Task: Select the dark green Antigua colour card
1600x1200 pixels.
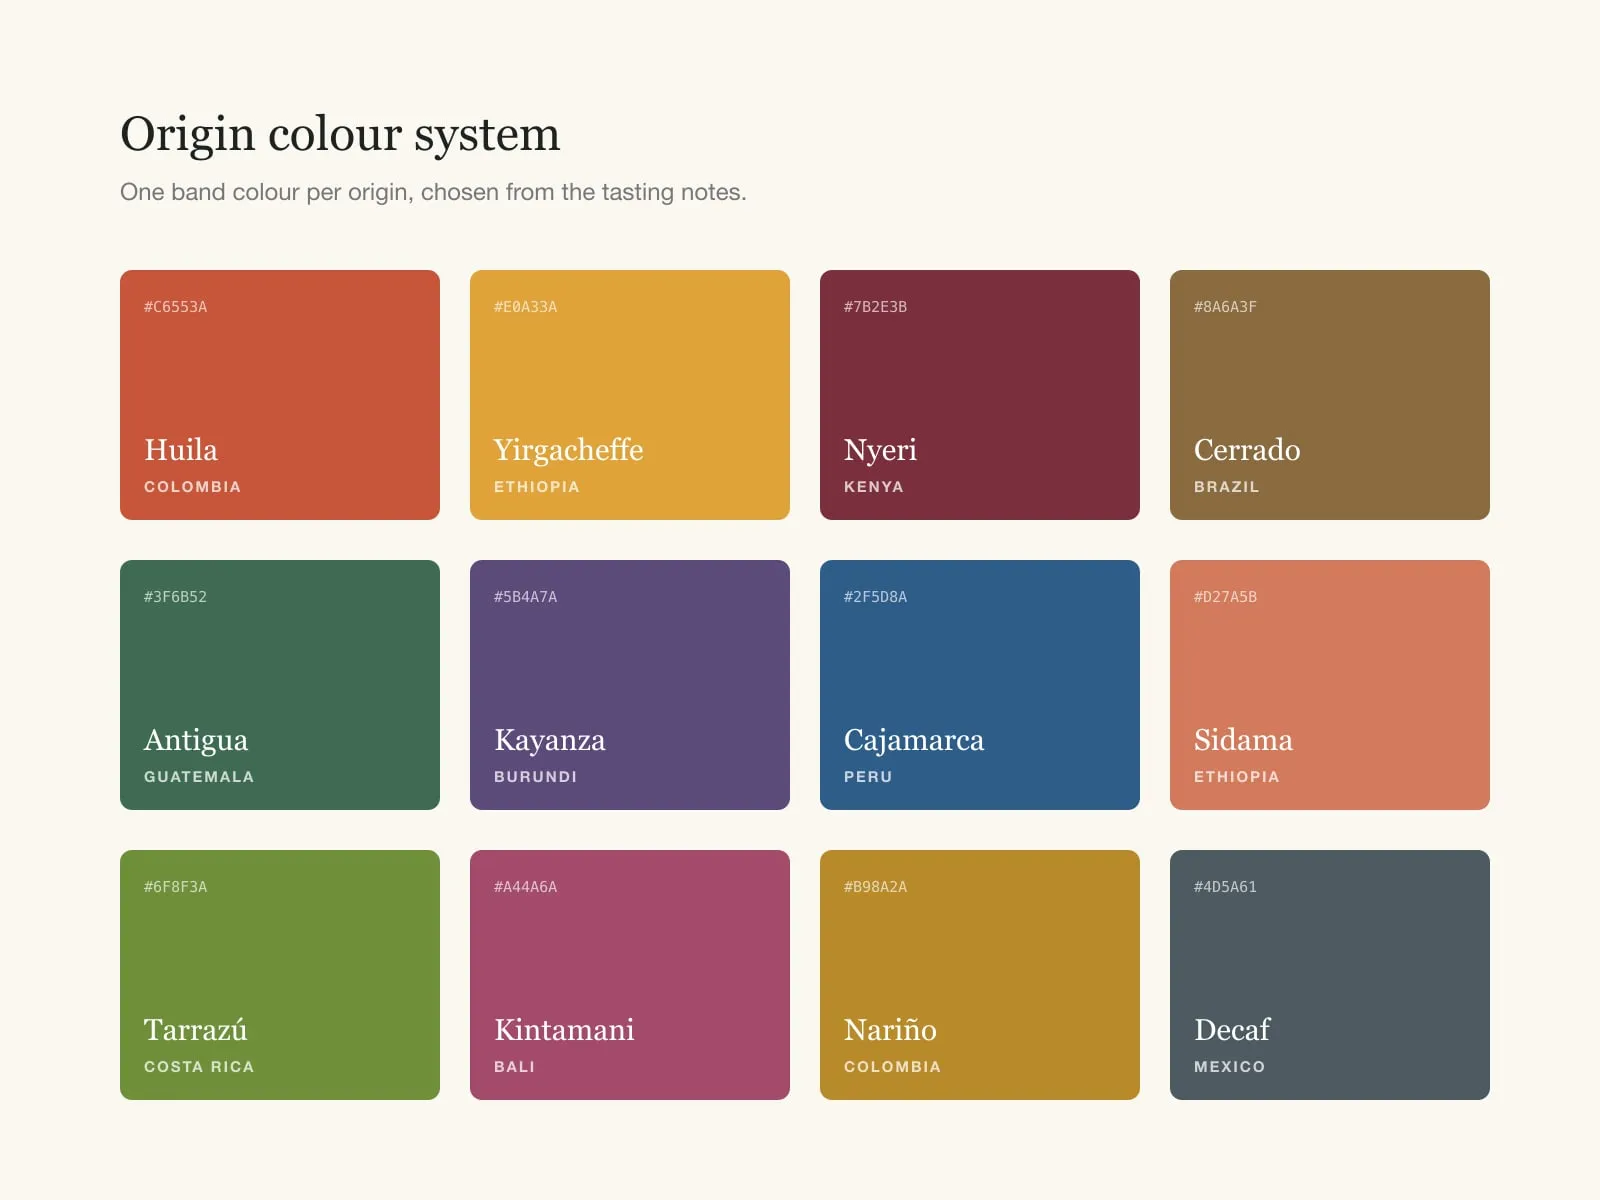Action: click(280, 685)
